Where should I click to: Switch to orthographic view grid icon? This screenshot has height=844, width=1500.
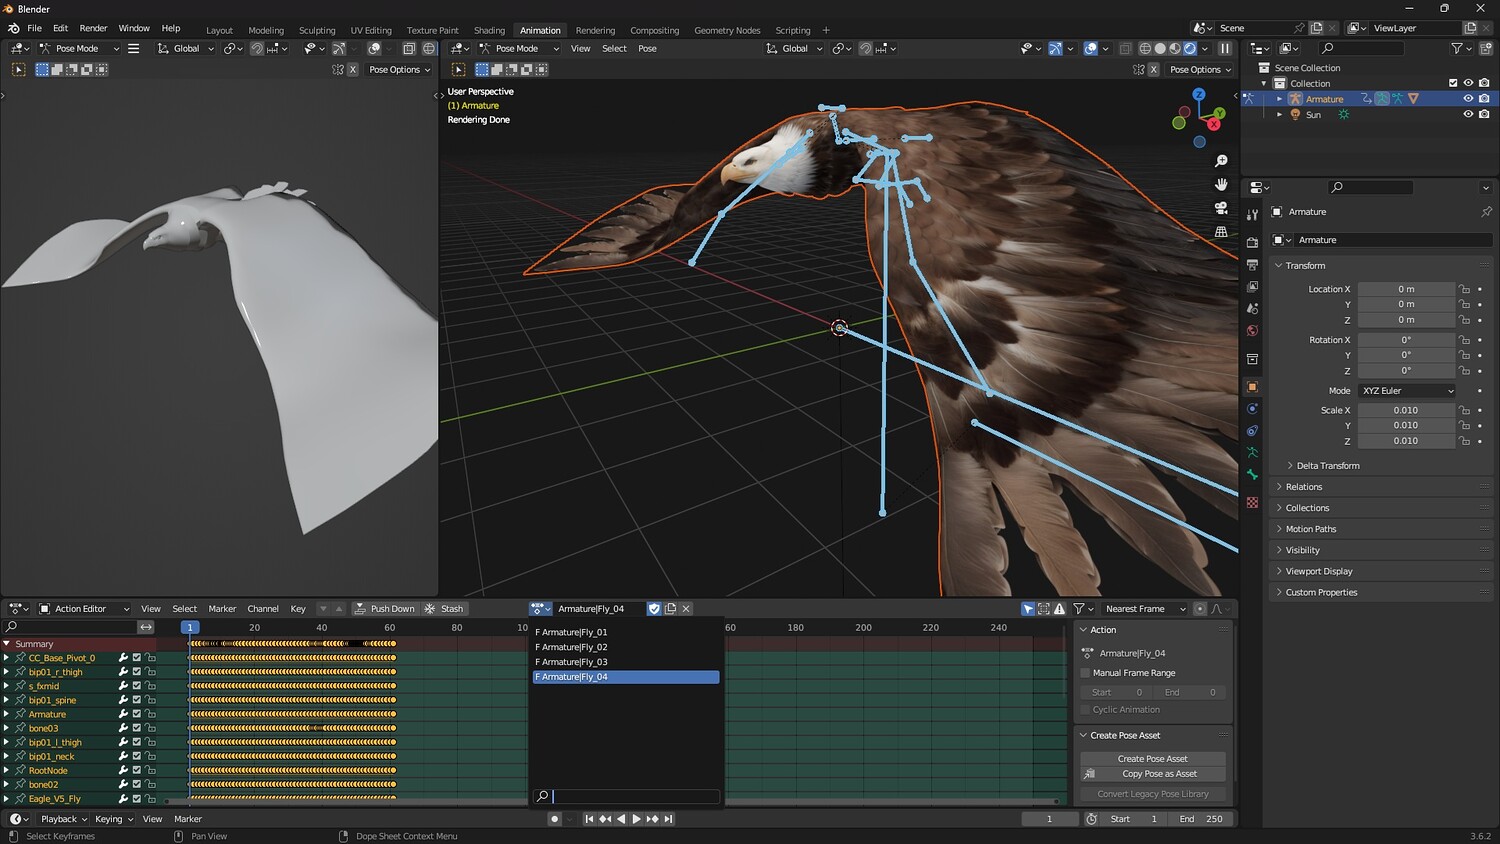1221,231
